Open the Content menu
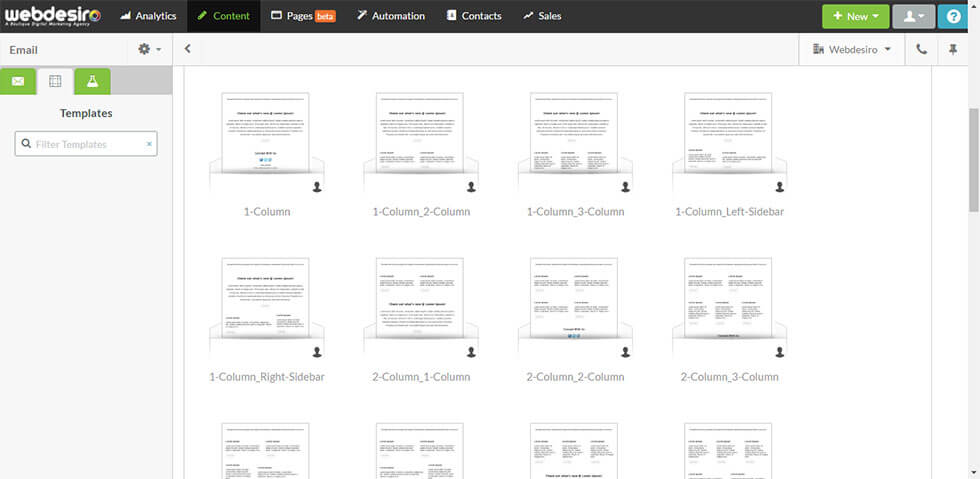Screen dimensions: 980x479 click(223, 16)
